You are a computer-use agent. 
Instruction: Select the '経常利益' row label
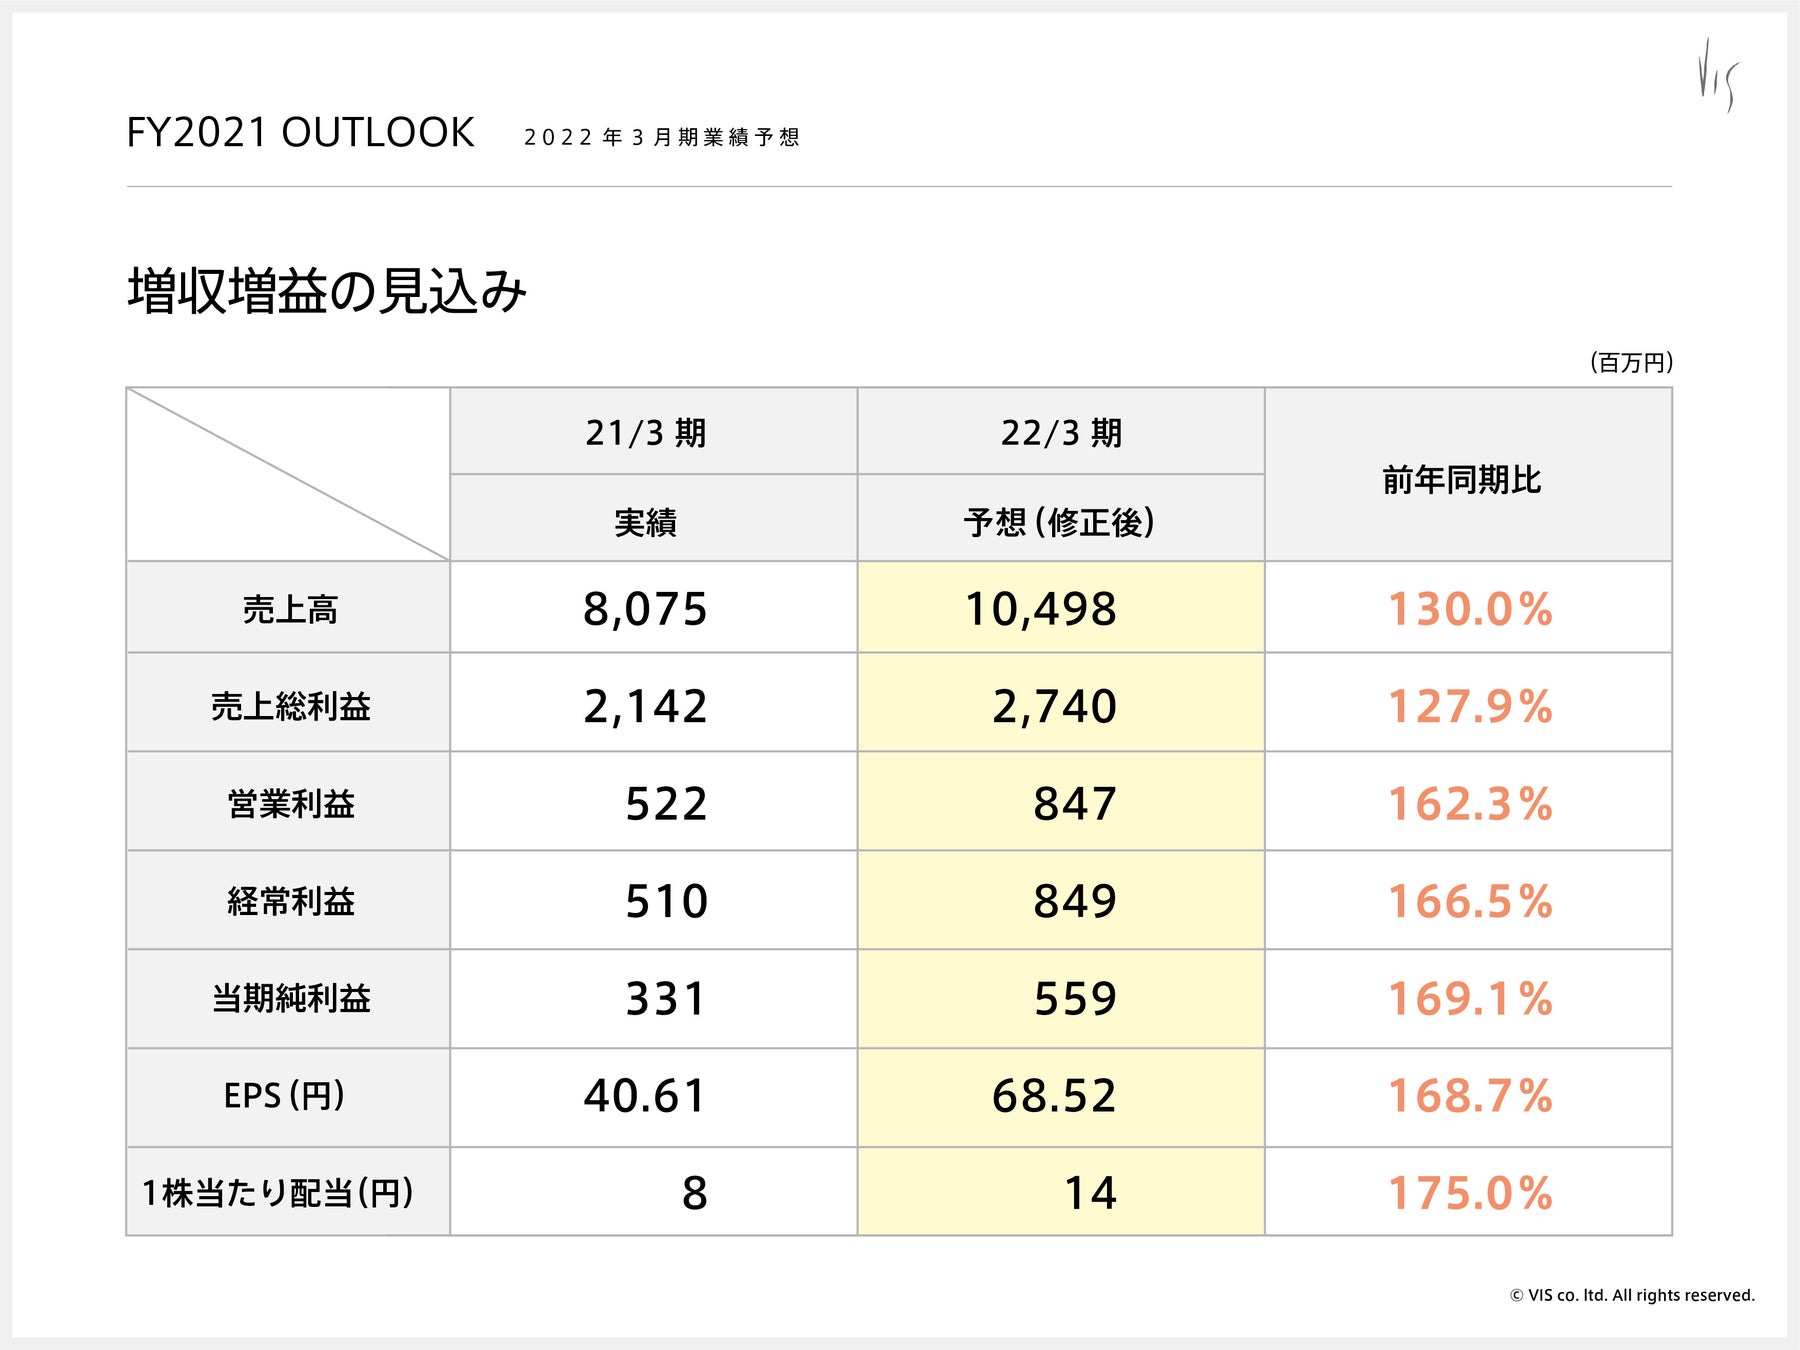click(x=290, y=901)
